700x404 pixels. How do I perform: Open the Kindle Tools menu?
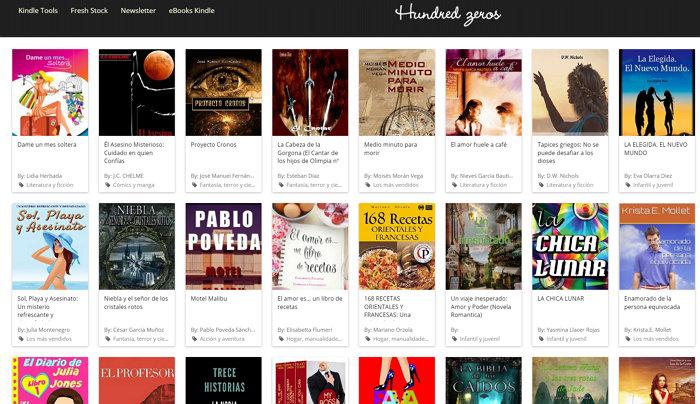tap(38, 10)
